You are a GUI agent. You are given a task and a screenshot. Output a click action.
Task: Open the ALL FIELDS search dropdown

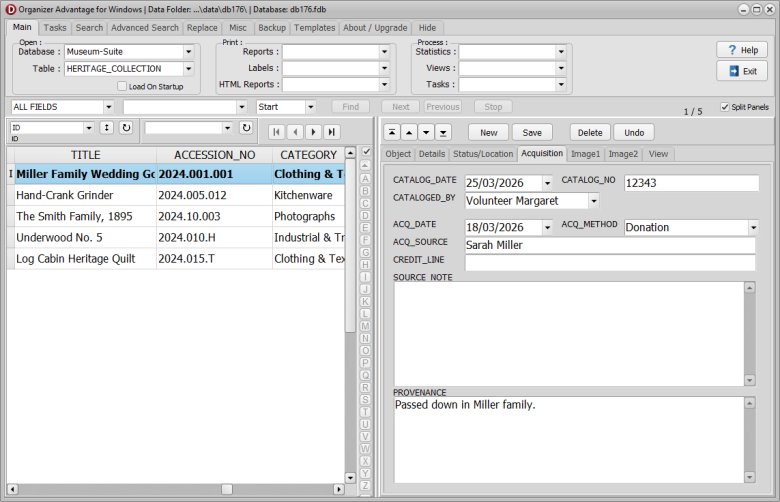(x=108, y=107)
